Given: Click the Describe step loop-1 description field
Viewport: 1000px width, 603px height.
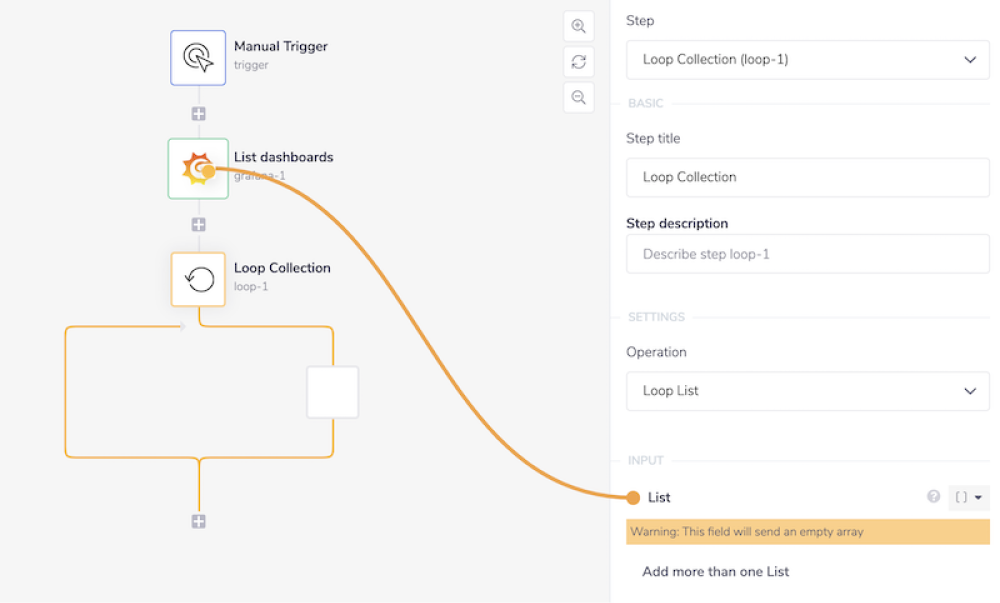Looking at the screenshot, I should click(x=806, y=253).
